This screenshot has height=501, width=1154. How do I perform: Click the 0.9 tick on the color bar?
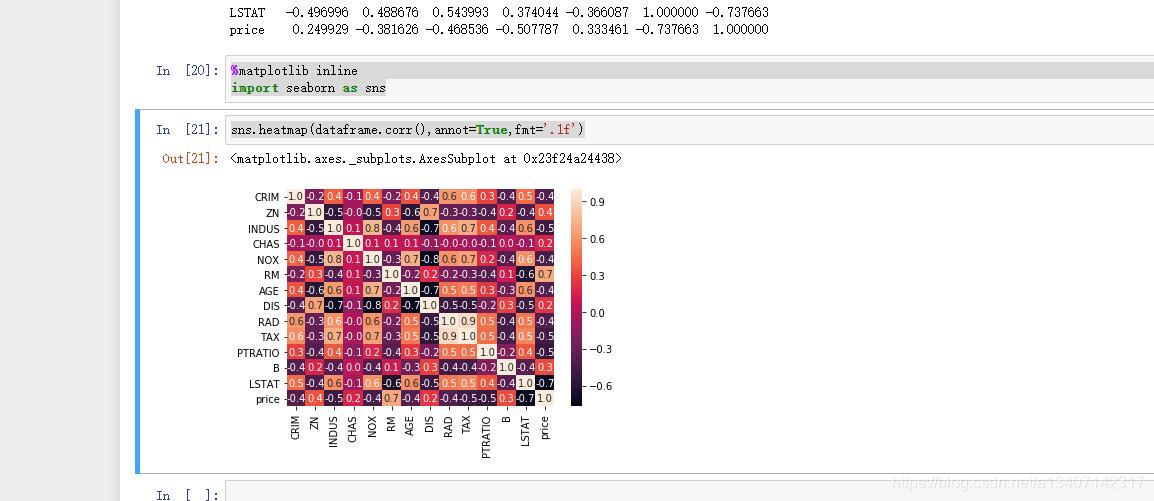click(596, 202)
